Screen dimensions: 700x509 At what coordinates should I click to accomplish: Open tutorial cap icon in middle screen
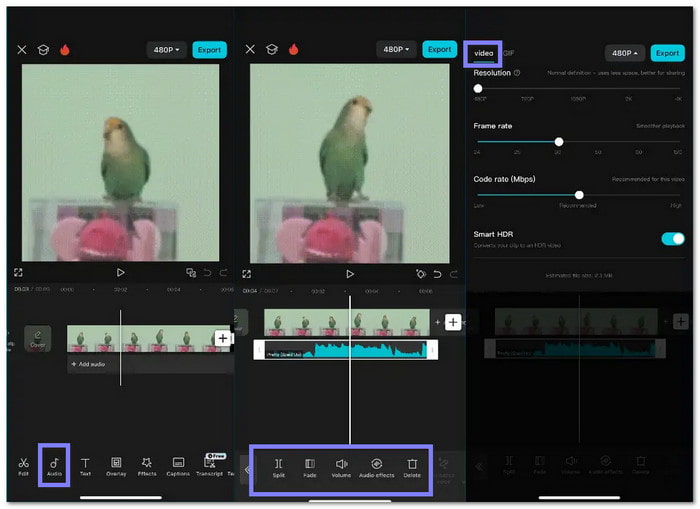click(272, 49)
